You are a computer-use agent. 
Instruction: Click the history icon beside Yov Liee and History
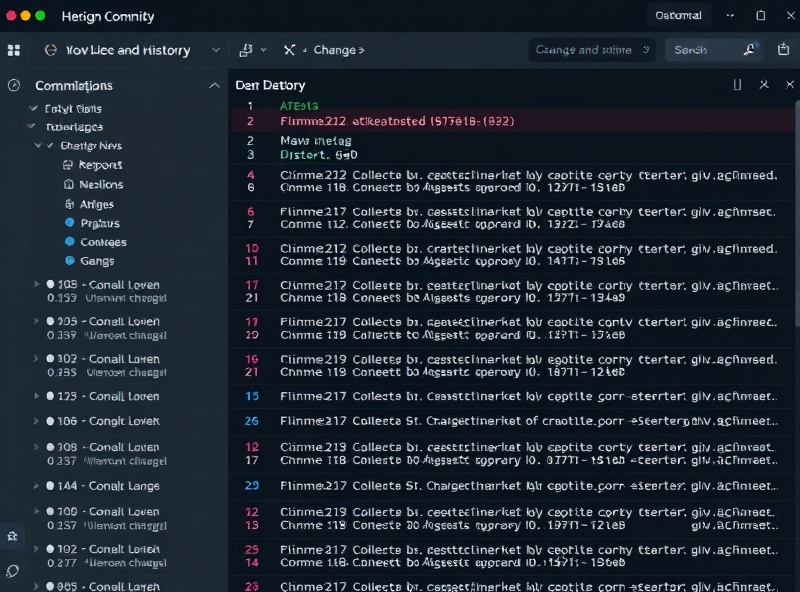[51, 50]
